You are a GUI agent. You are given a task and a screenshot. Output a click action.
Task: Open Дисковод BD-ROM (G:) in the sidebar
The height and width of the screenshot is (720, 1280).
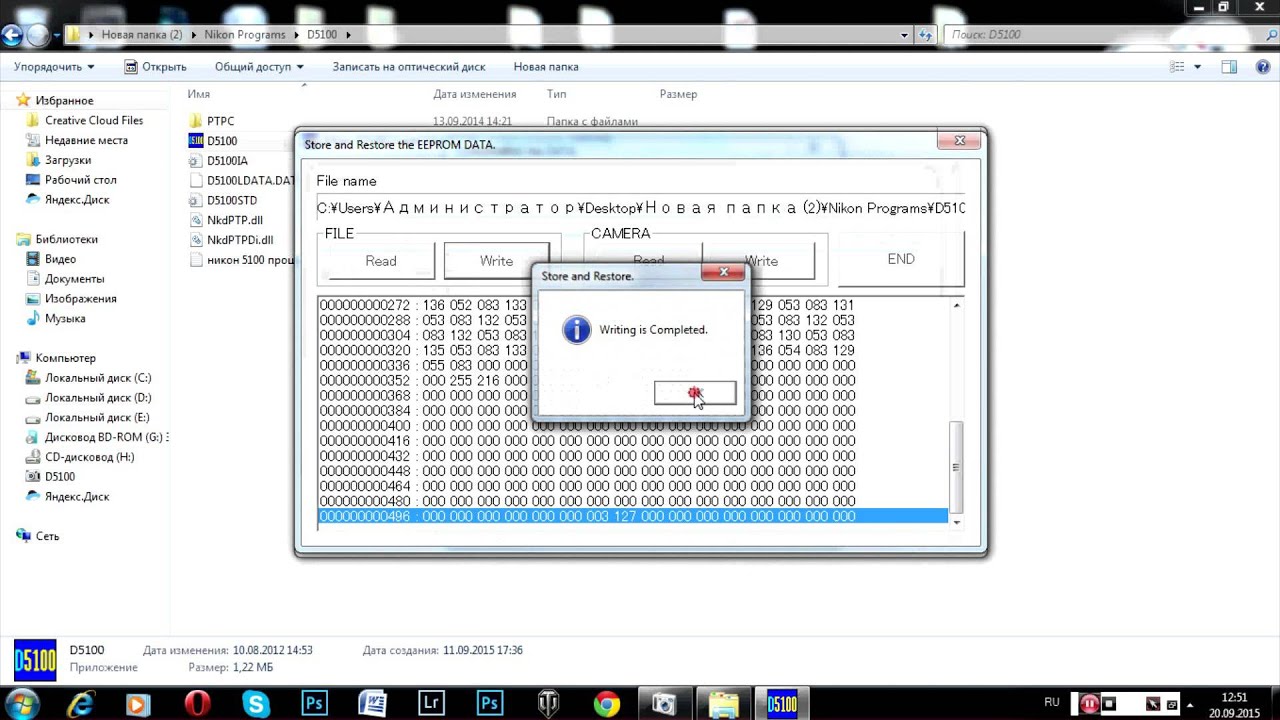click(x=106, y=437)
